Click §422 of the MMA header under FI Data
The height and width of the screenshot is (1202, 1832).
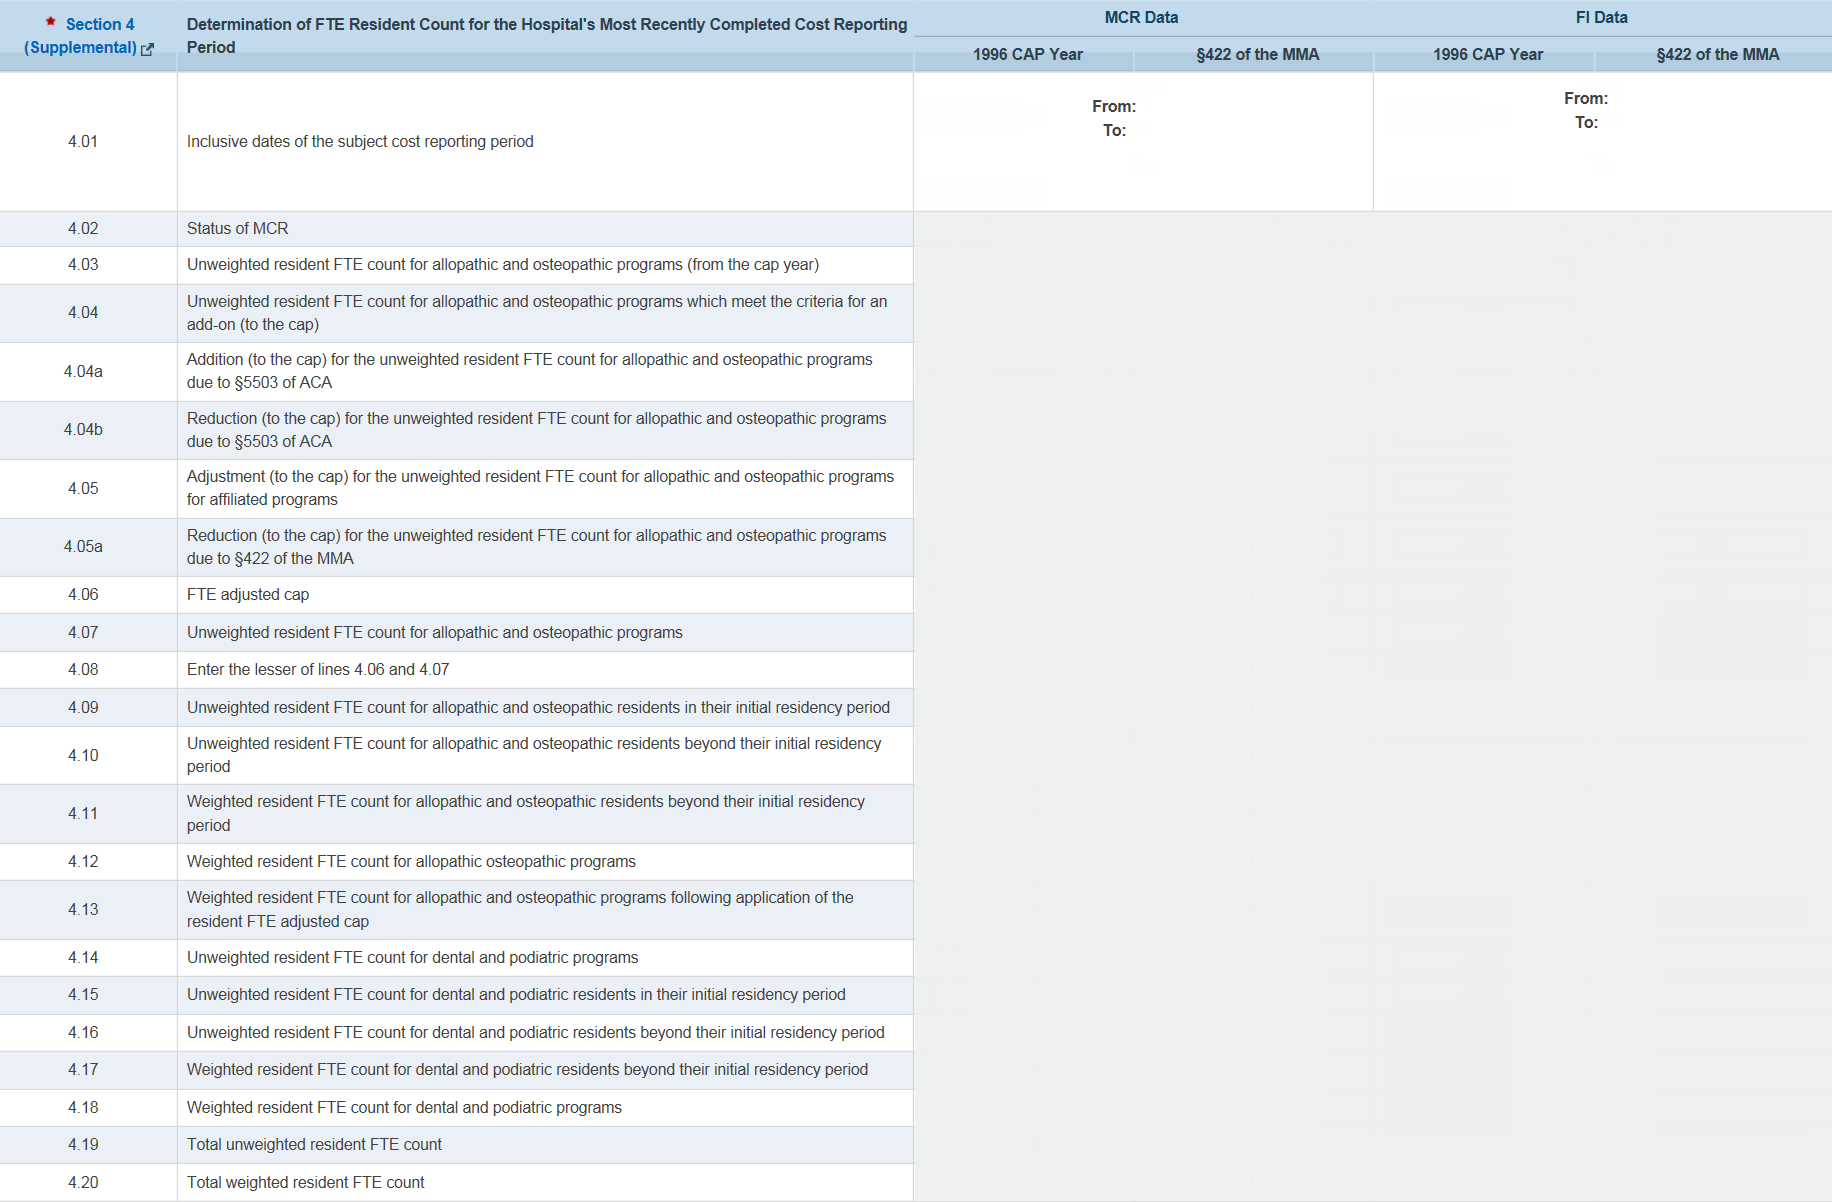tap(1717, 54)
